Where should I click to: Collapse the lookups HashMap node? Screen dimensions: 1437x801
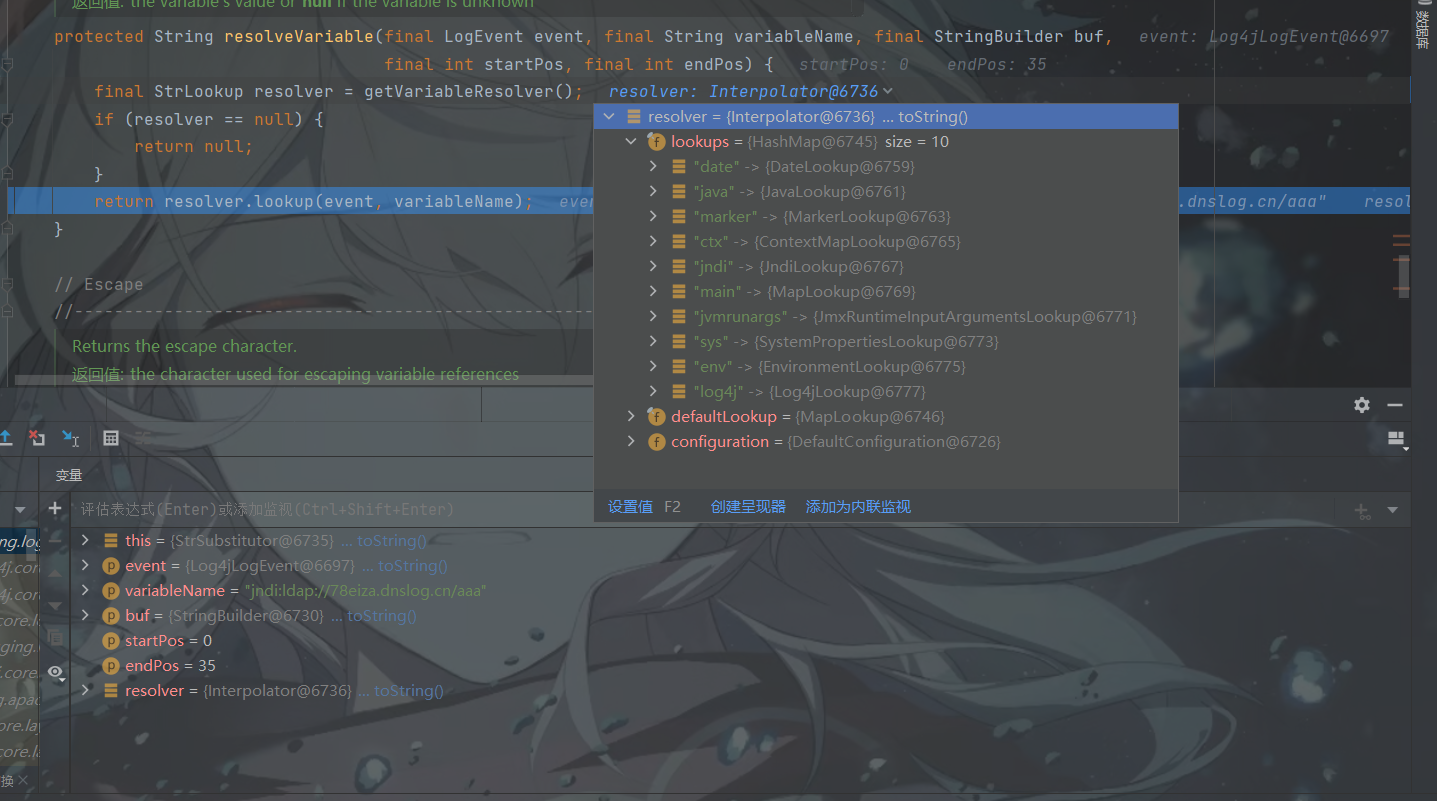pyautogui.click(x=631, y=141)
